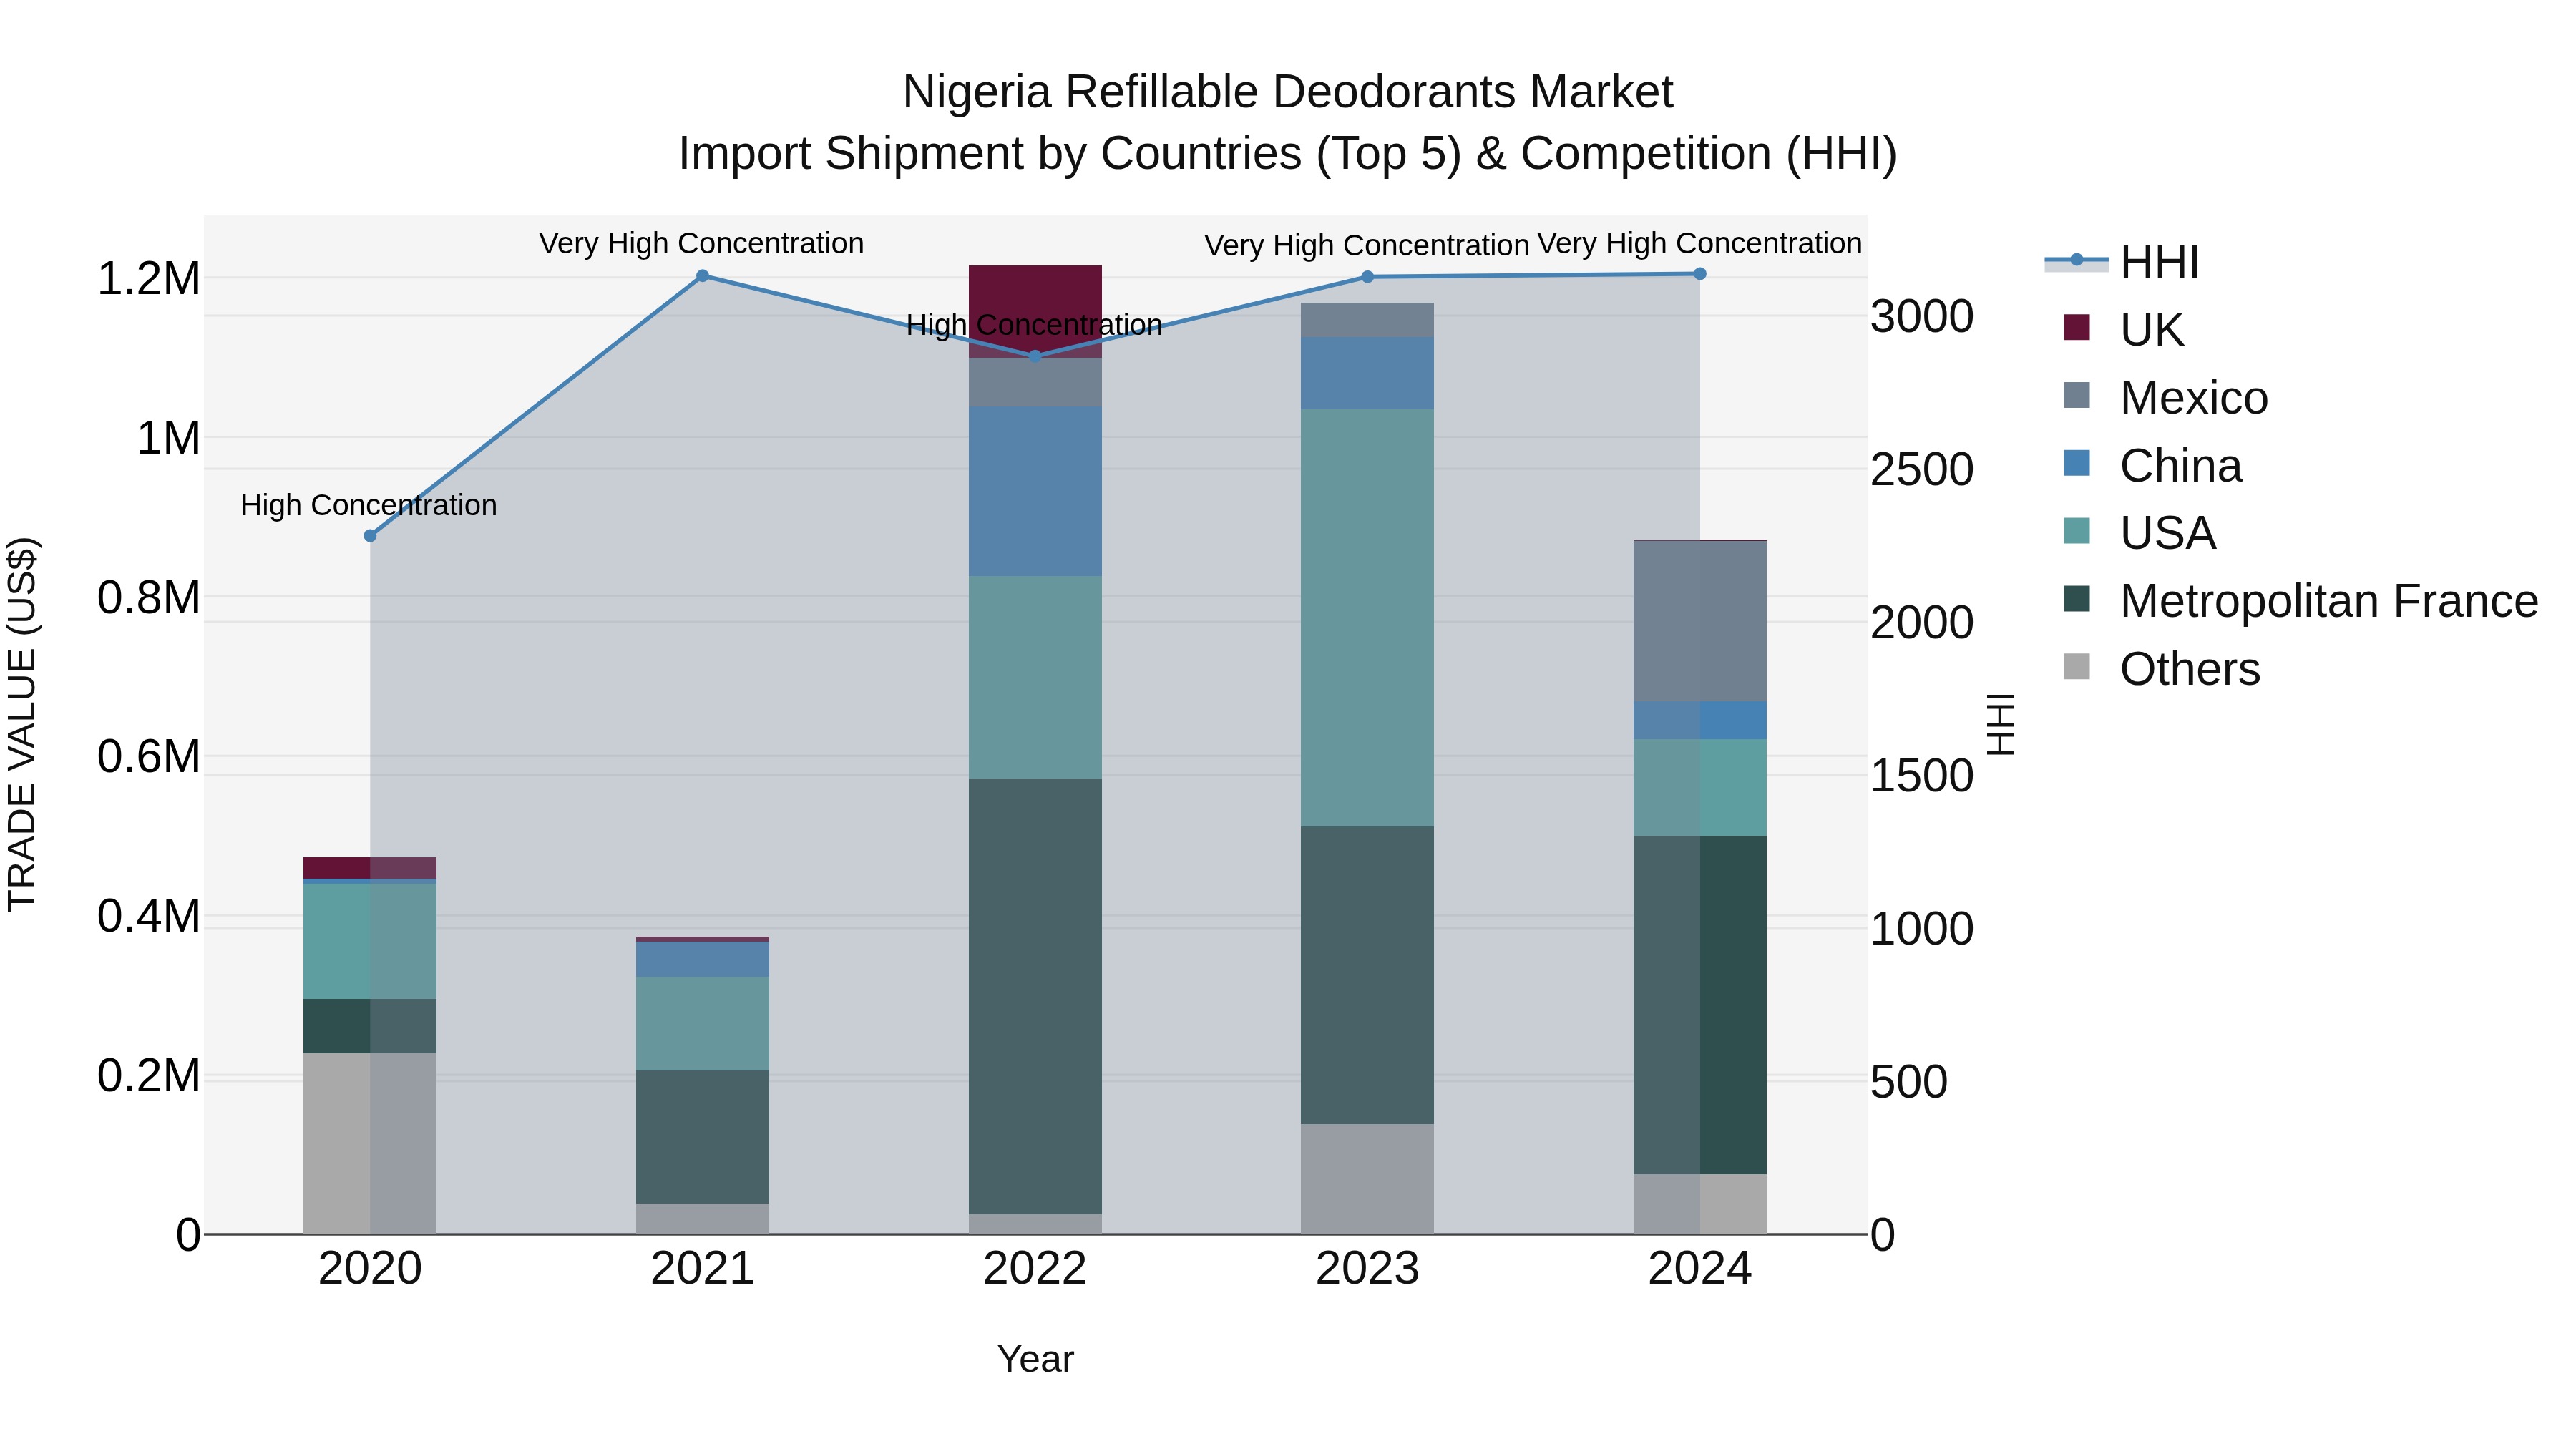Viewport: 2576px width, 1449px height.
Task: Click the '1M' left axis tick
Action: point(168,438)
